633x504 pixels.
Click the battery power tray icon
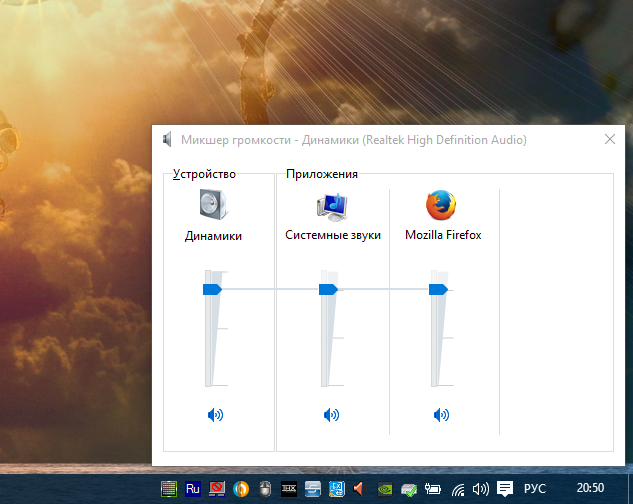(433, 489)
